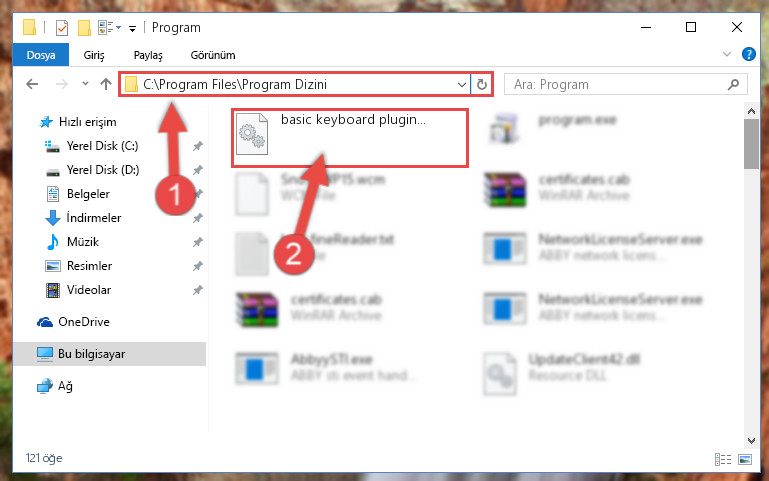Go up one folder level
Viewport: 769px width, 481px height.
click(106, 84)
